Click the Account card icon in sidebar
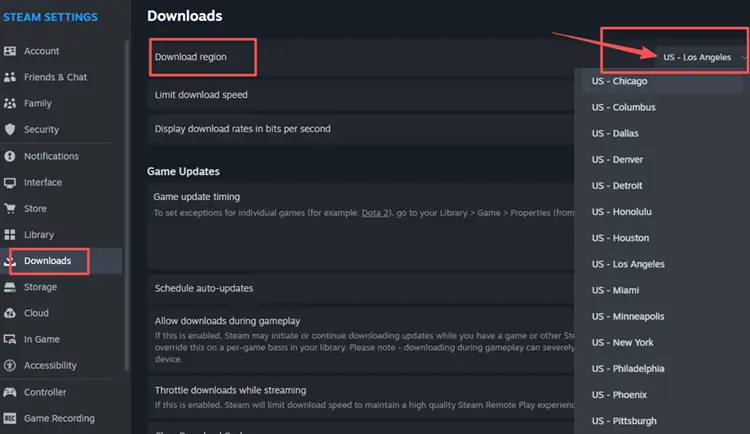This screenshot has height=434, width=750. [10, 51]
